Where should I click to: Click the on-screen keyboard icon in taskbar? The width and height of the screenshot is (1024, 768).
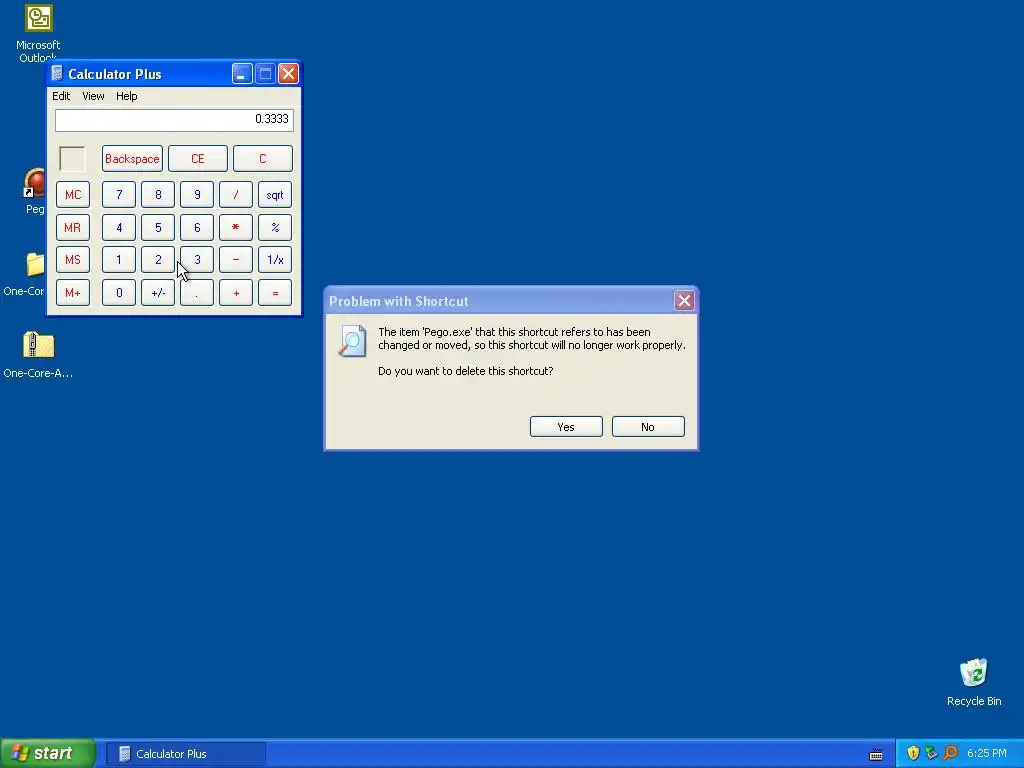(876, 754)
